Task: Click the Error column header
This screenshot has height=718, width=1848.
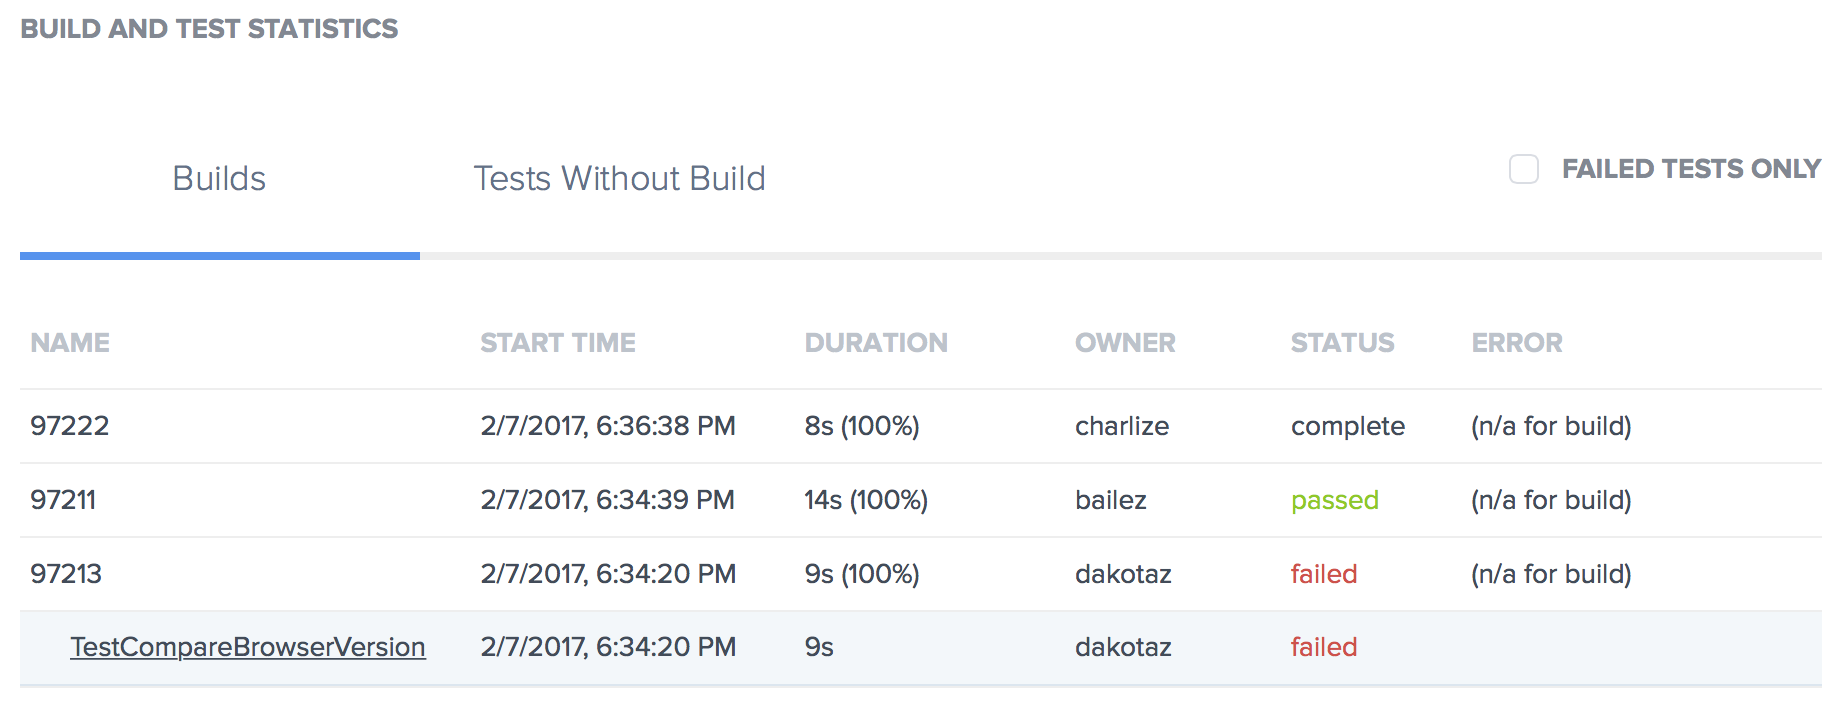Action: pyautogui.click(x=1516, y=343)
